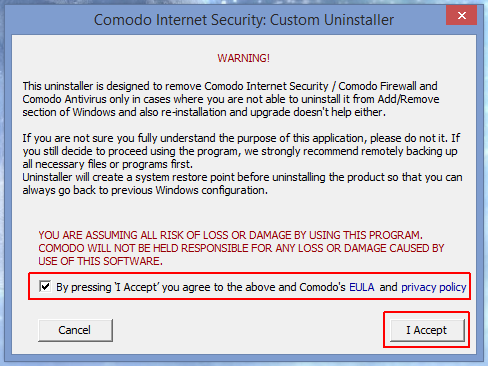
Task: Click the line "Uninstaller will create a system restore"
Action: pos(242,177)
